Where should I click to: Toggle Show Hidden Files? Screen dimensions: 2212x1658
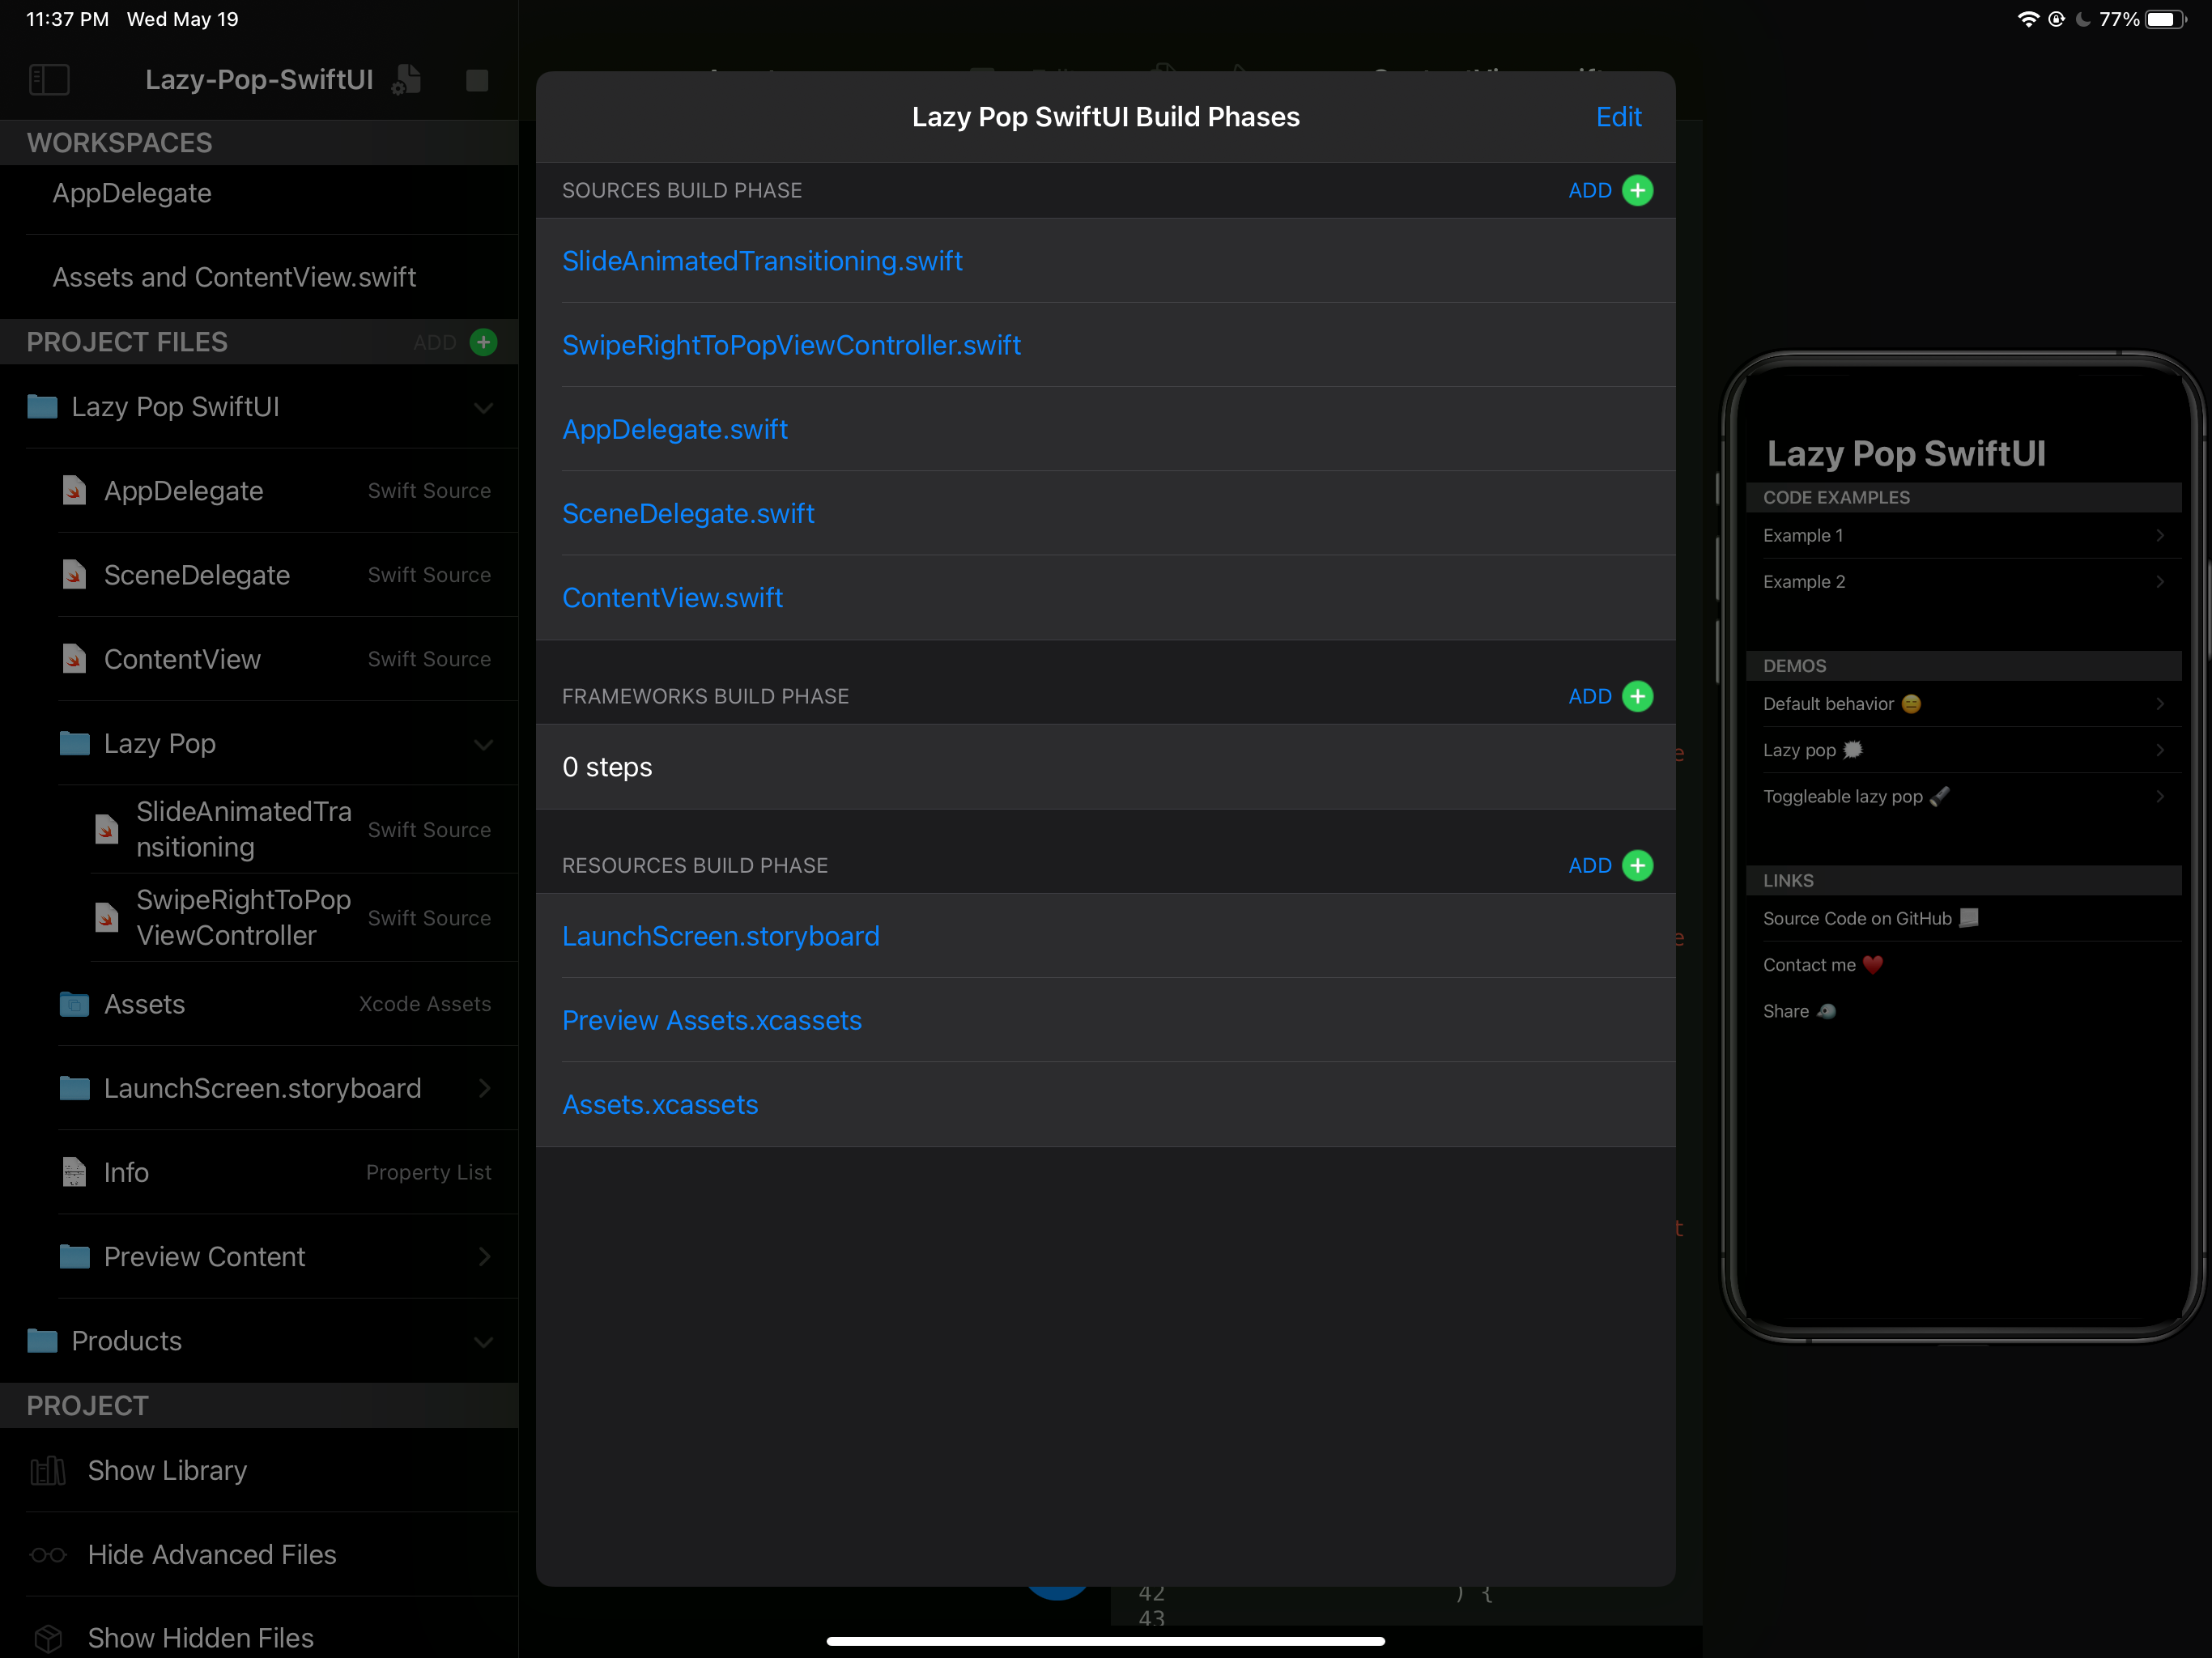click(200, 1638)
